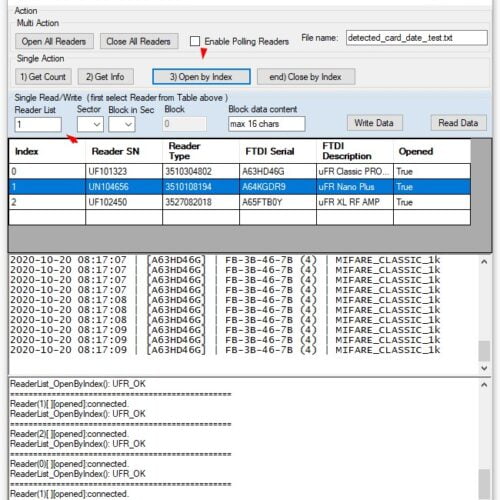This screenshot has width=500, height=500.
Task: Select reader row UF101323
Action: 240,171
